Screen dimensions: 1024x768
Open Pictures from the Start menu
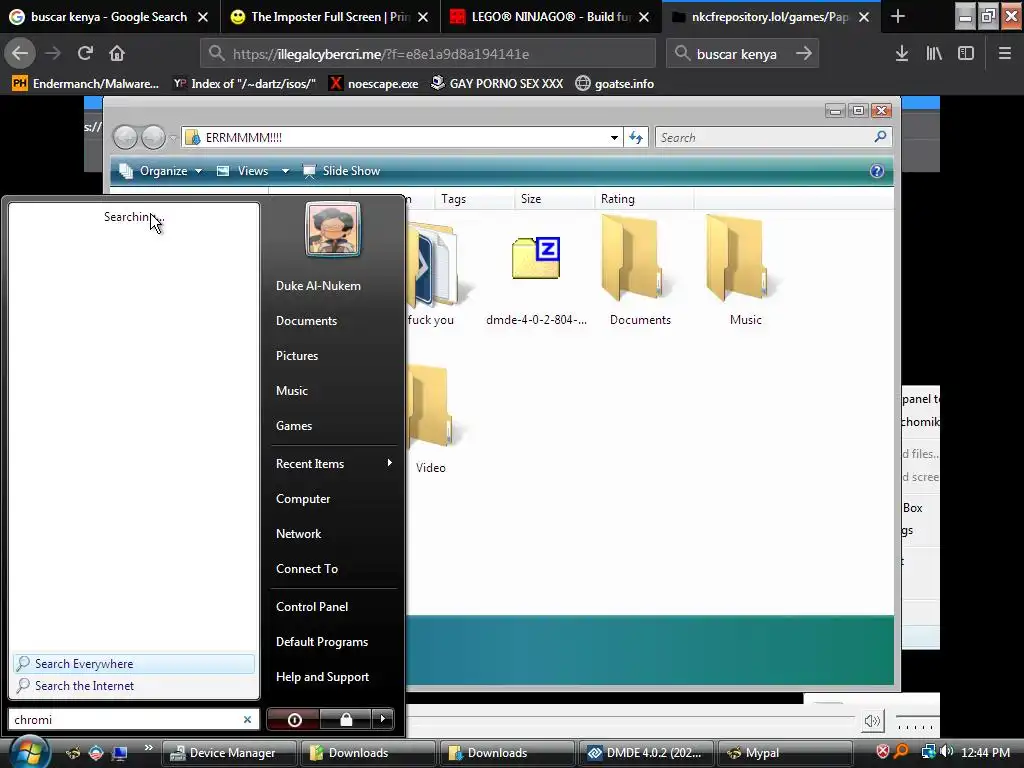(296, 356)
